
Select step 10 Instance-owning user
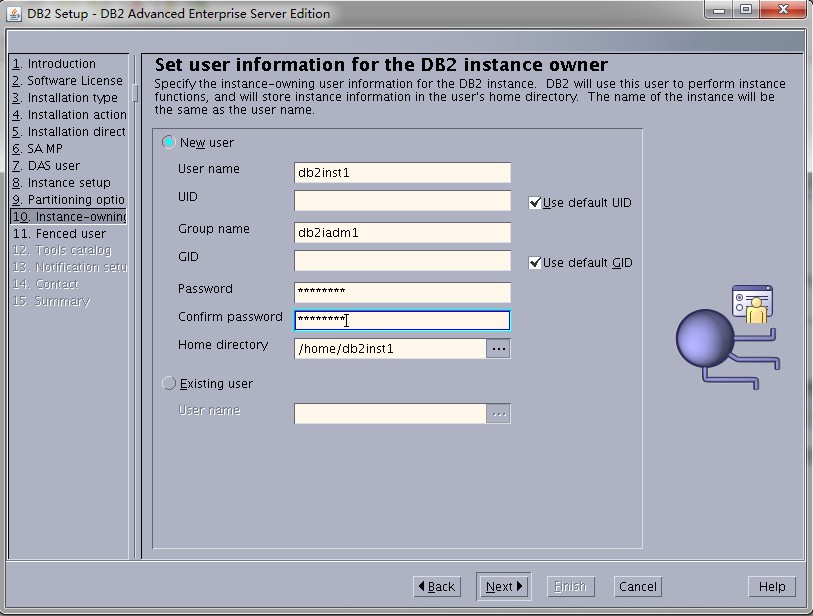point(68,217)
